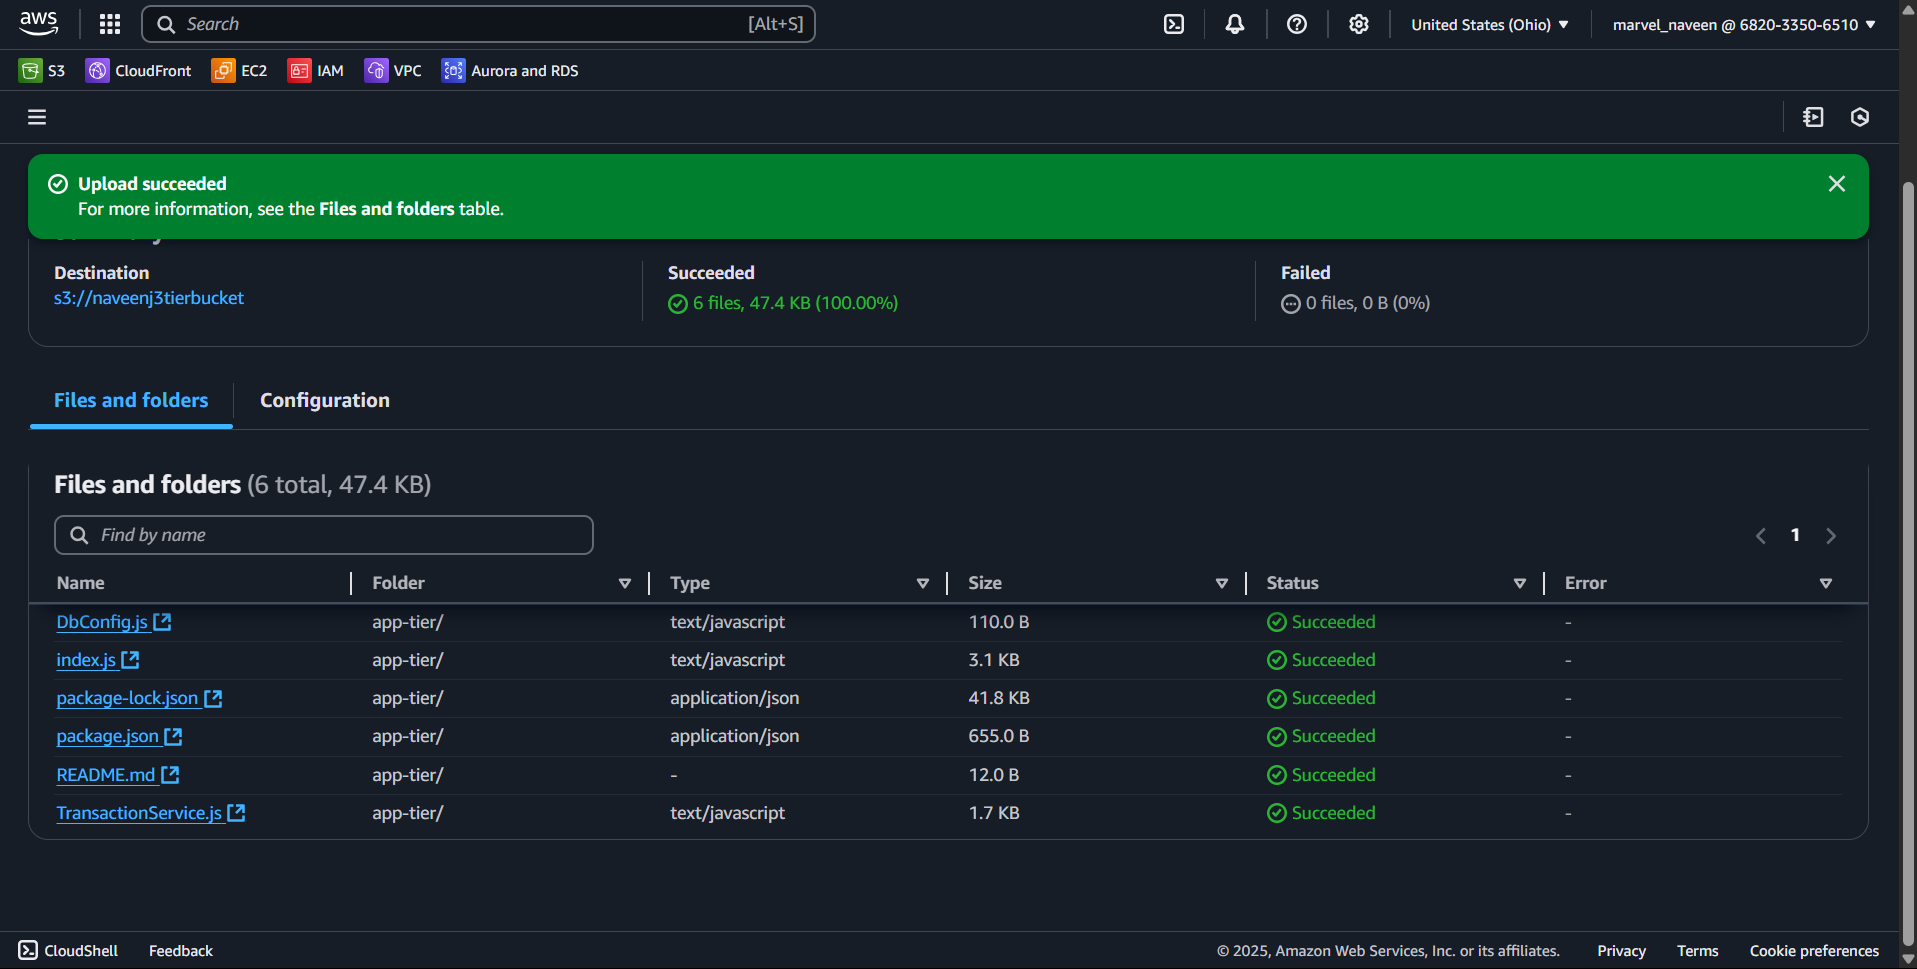Open package-lock.json external link icon
Image resolution: width=1917 pixels, height=969 pixels.
pyautogui.click(x=213, y=698)
